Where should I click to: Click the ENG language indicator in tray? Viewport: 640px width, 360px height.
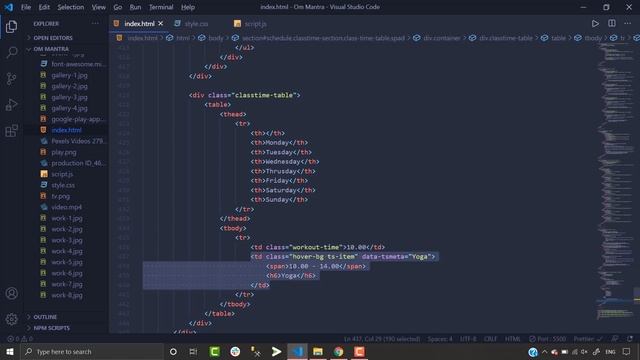610,351
